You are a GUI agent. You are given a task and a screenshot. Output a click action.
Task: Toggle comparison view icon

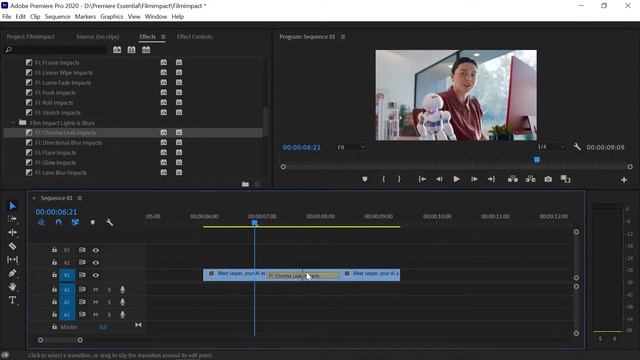point(565,179)
